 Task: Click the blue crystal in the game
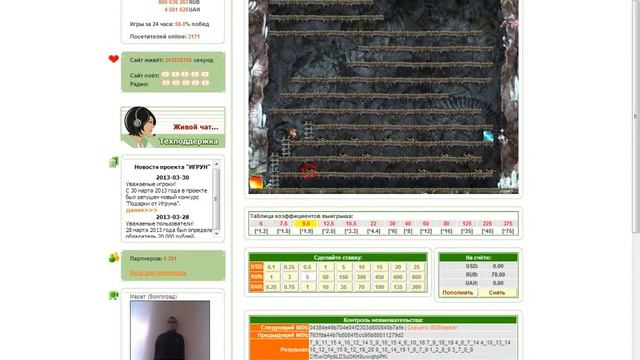point(488,136)
